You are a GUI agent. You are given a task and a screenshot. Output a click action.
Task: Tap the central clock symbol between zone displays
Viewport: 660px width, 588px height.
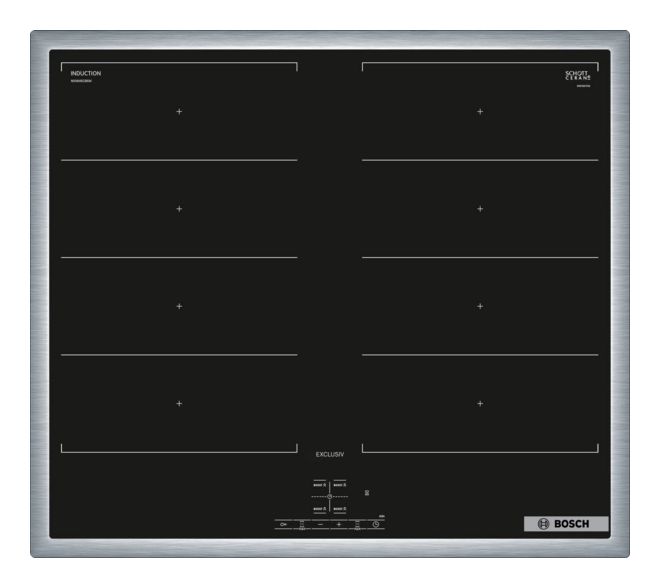pos(330,497)
